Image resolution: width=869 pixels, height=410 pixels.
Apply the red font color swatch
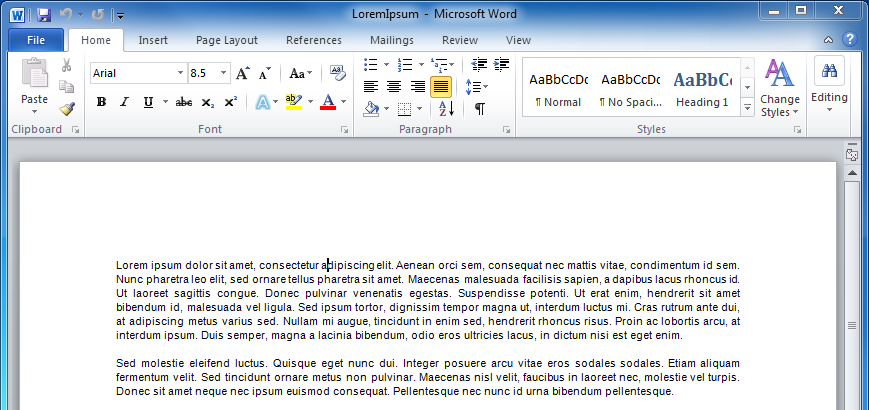tap(327, 102)
